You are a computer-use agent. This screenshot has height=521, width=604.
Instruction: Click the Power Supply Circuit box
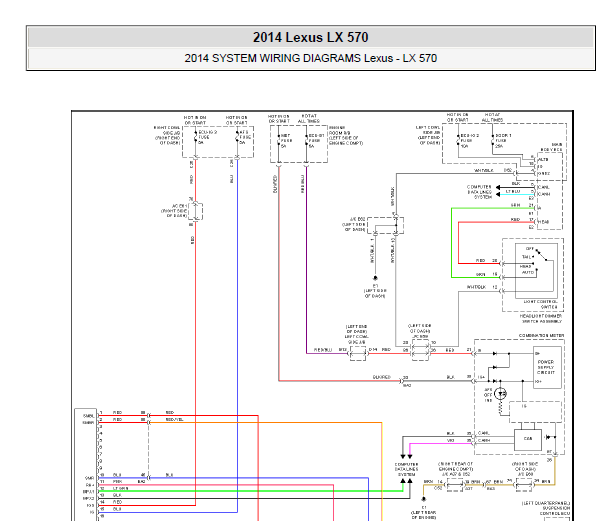coord(547,368)
